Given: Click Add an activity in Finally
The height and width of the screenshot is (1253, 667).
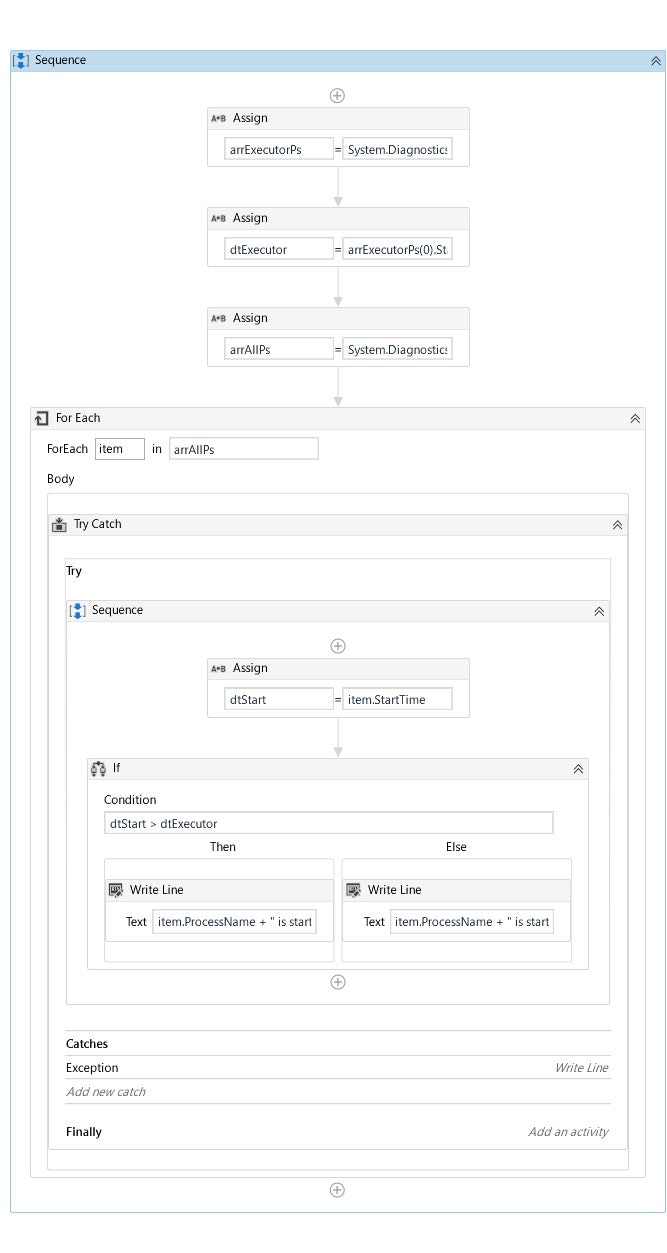Looking at the screenshot, I should click(568, 1132).
